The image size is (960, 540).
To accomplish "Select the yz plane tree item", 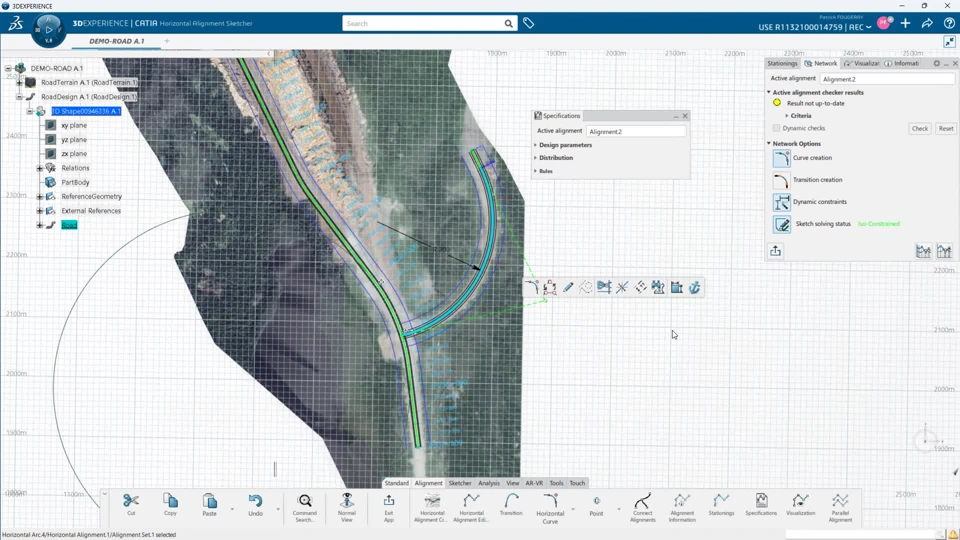I will (x=74, y=140).
